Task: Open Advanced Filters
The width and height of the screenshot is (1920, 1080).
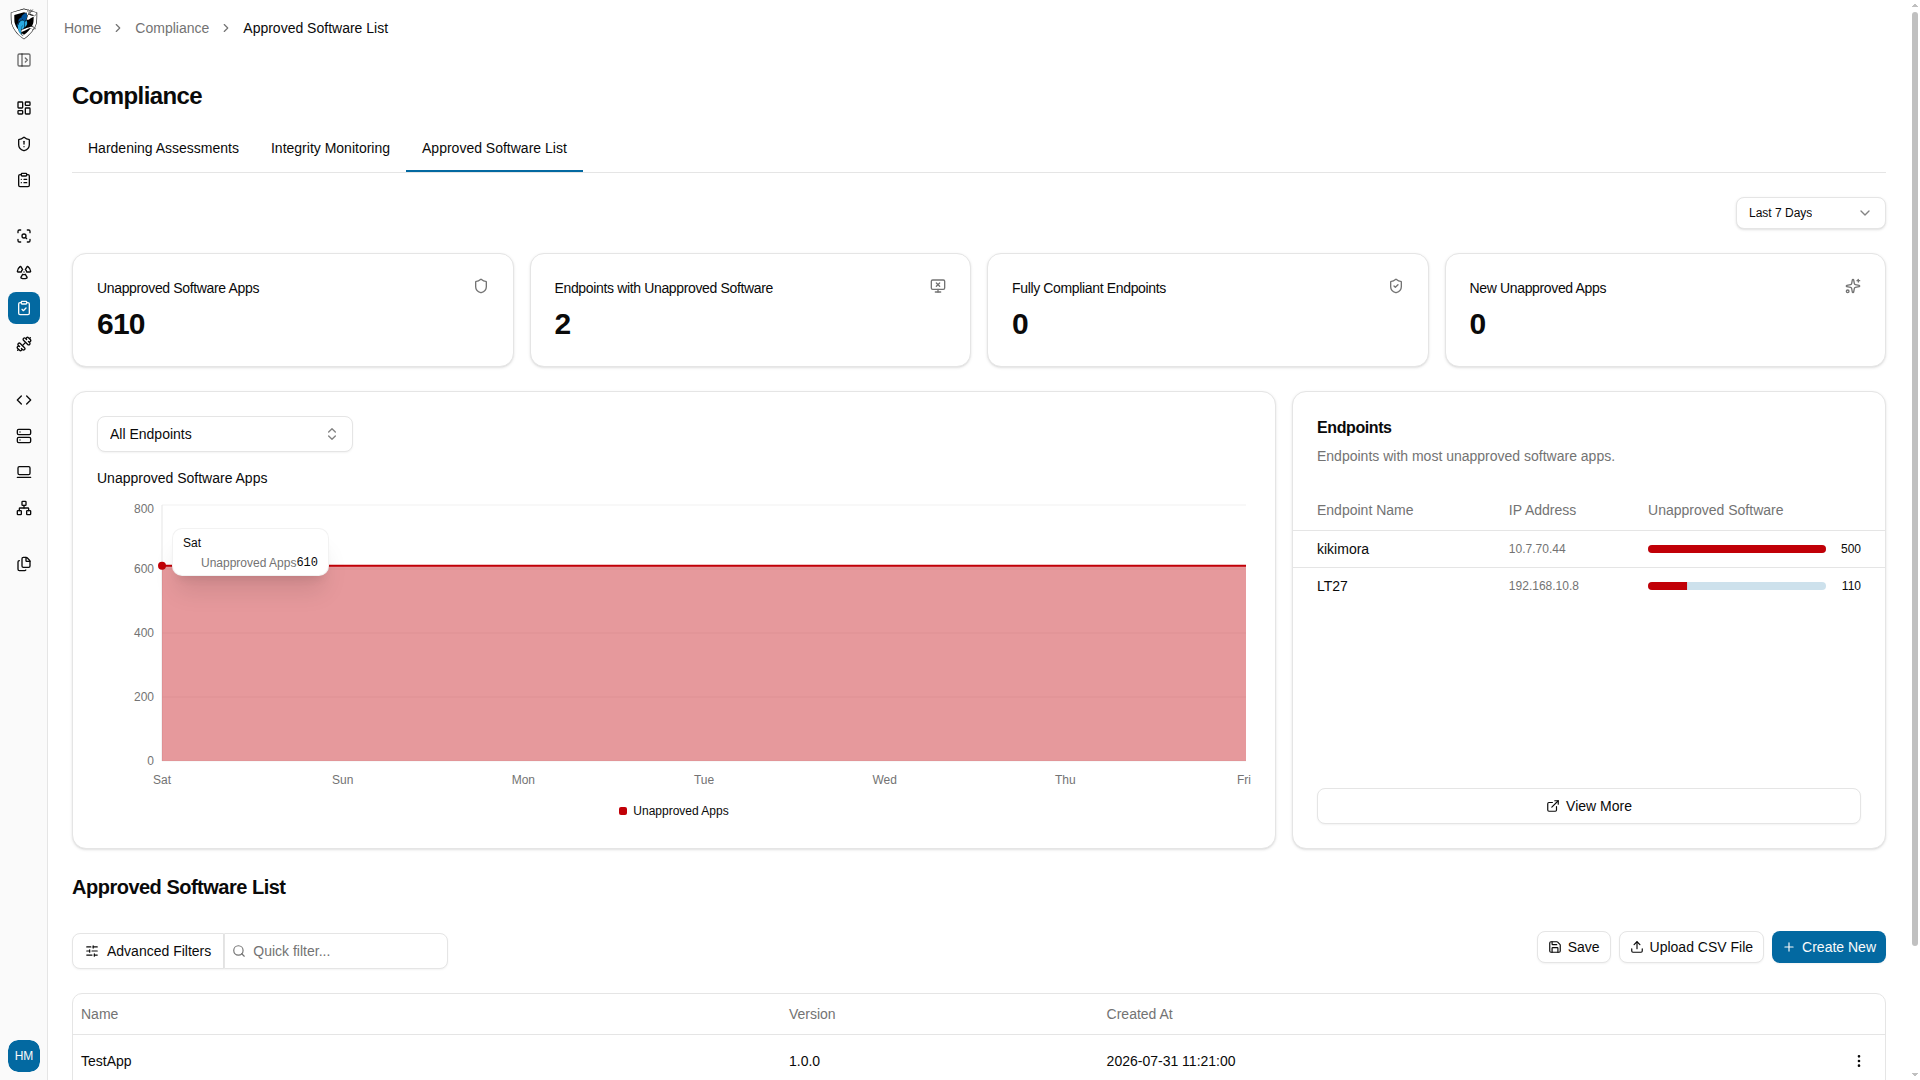Action: coord(148,951)
